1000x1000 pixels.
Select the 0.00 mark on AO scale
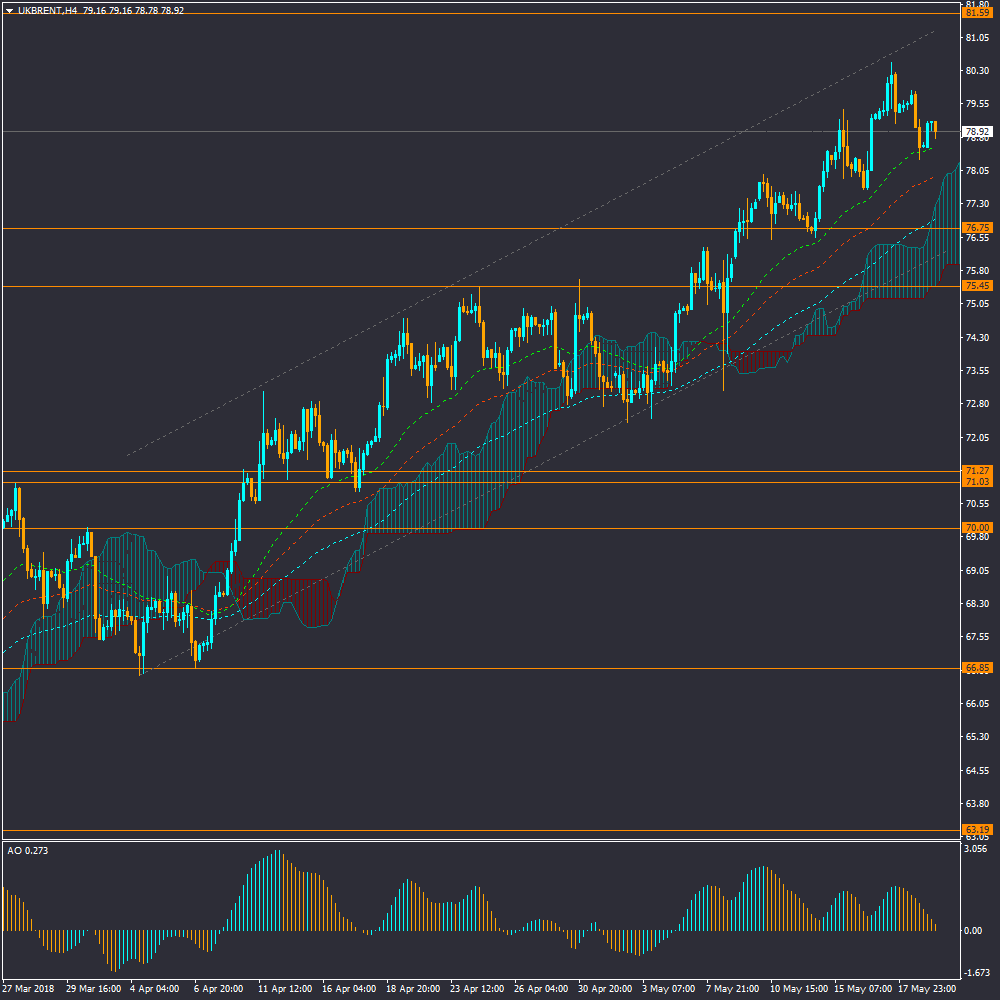click(972, 931)
